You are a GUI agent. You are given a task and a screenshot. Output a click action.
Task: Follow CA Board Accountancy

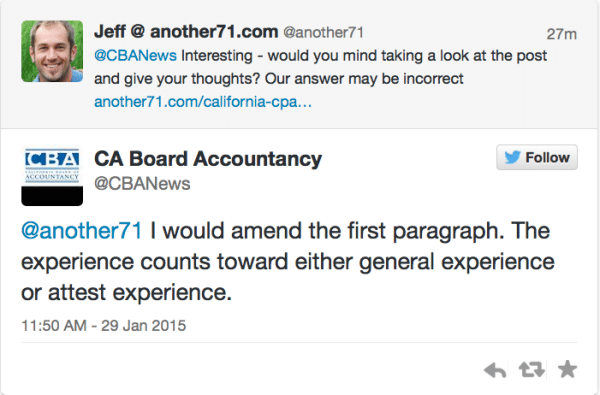point(537,157)
